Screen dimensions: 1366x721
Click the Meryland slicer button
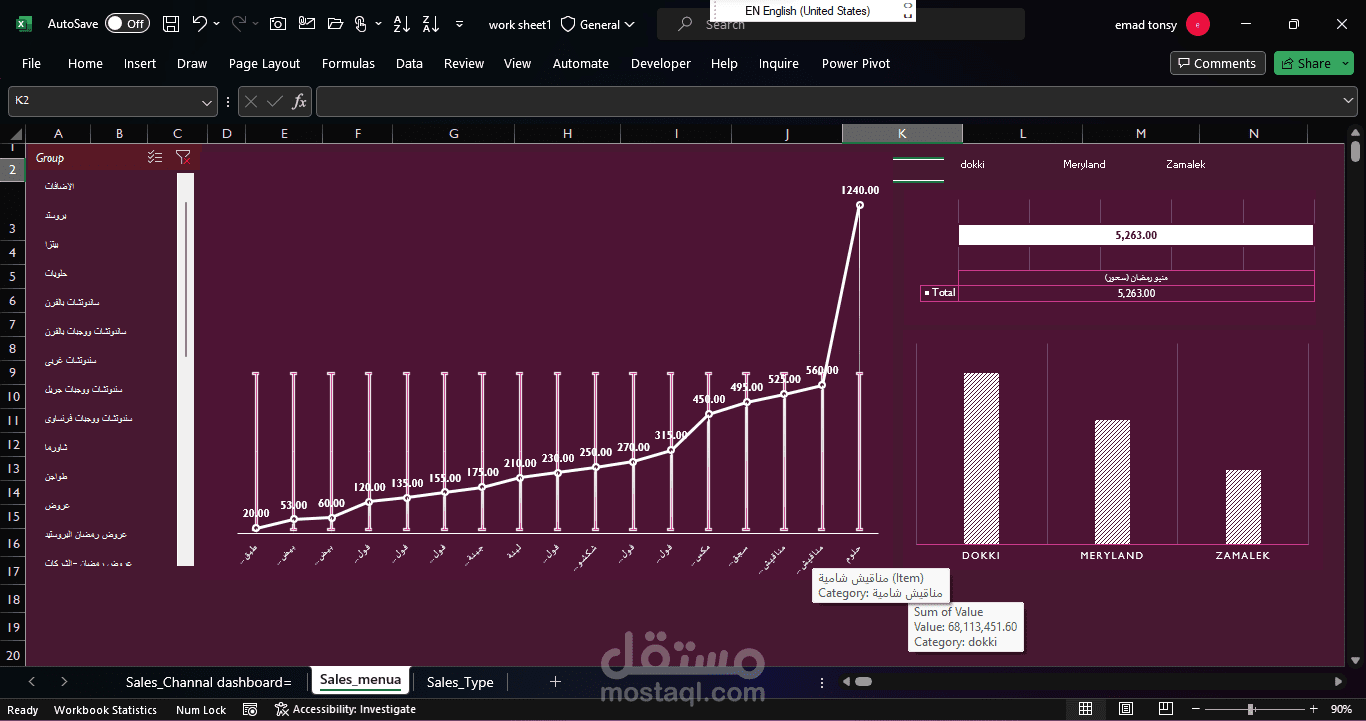tap(1084, 164)
